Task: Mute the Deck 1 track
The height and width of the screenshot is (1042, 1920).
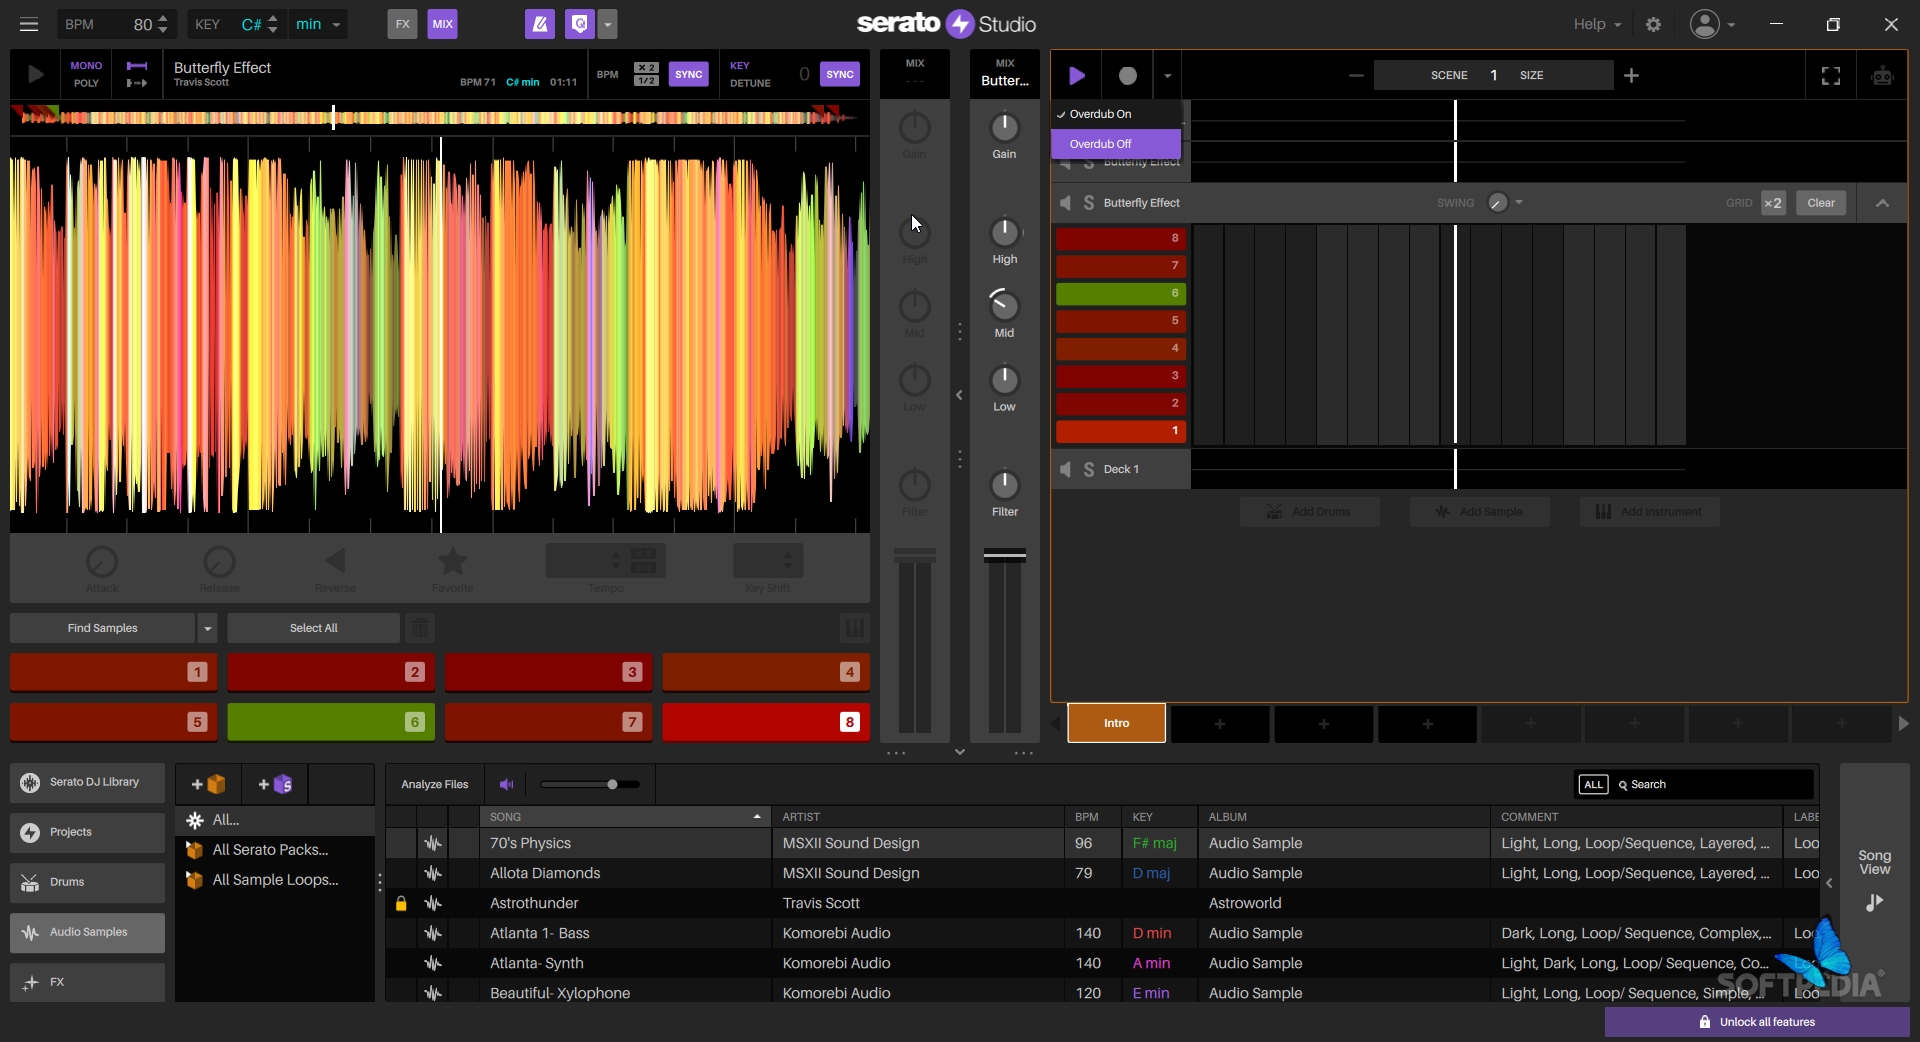Action: pos(1066,469)
